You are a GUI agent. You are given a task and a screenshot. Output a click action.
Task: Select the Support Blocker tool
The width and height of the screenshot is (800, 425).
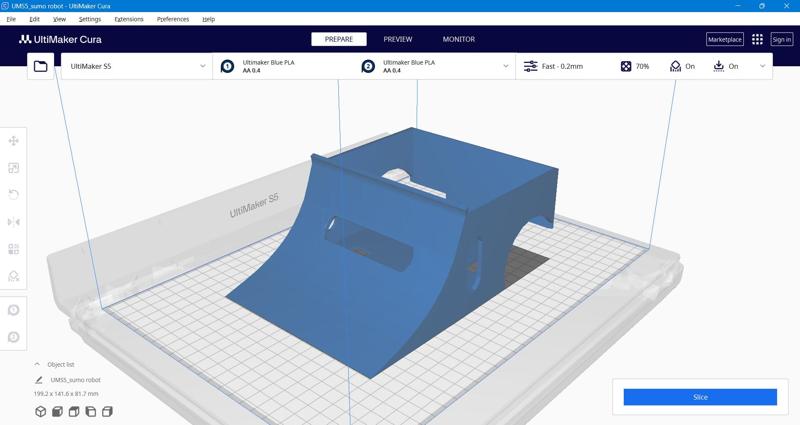pos(14,276)
